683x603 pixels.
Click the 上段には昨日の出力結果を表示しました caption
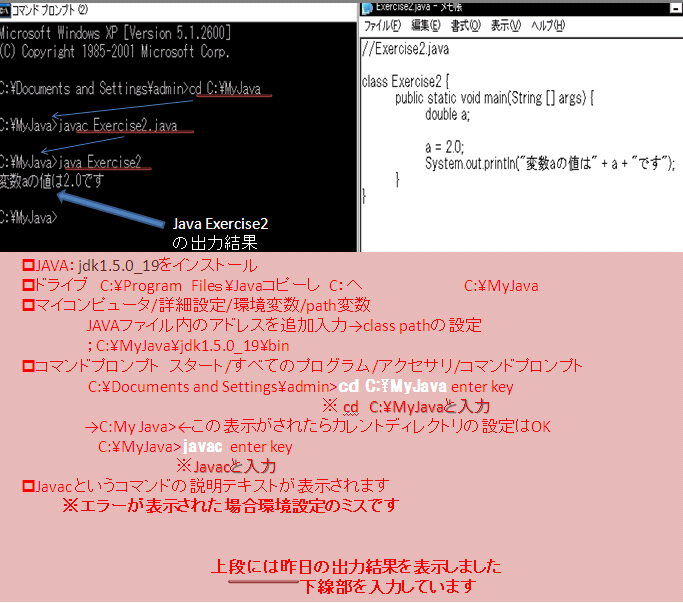click(356, 566)
